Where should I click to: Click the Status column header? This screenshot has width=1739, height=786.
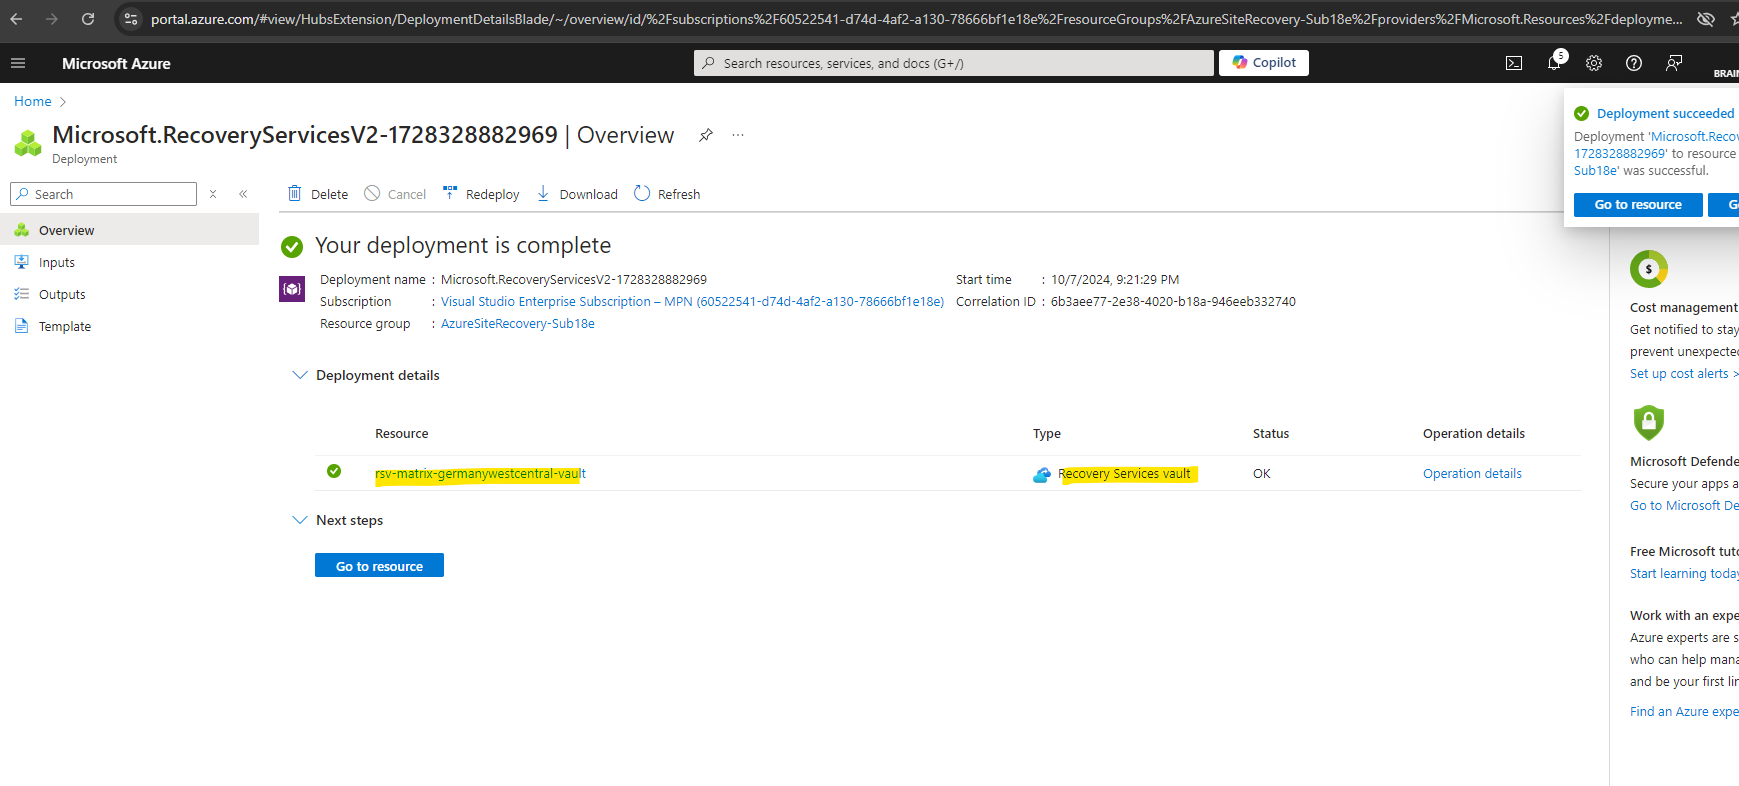(1271, 434)
